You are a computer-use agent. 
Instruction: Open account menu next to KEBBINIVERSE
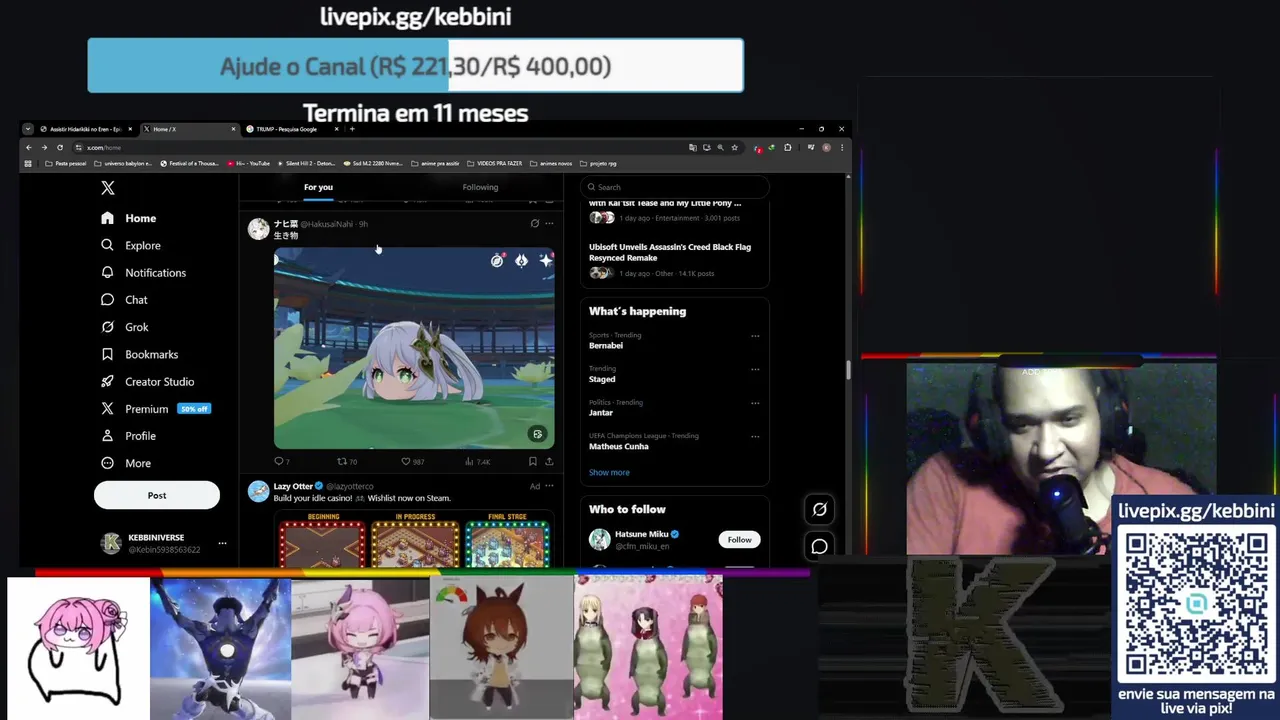tap(222, 543)
